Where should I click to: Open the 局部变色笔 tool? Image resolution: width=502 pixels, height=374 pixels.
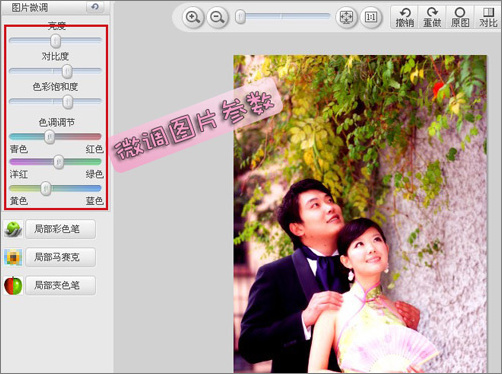coord(60,285)
